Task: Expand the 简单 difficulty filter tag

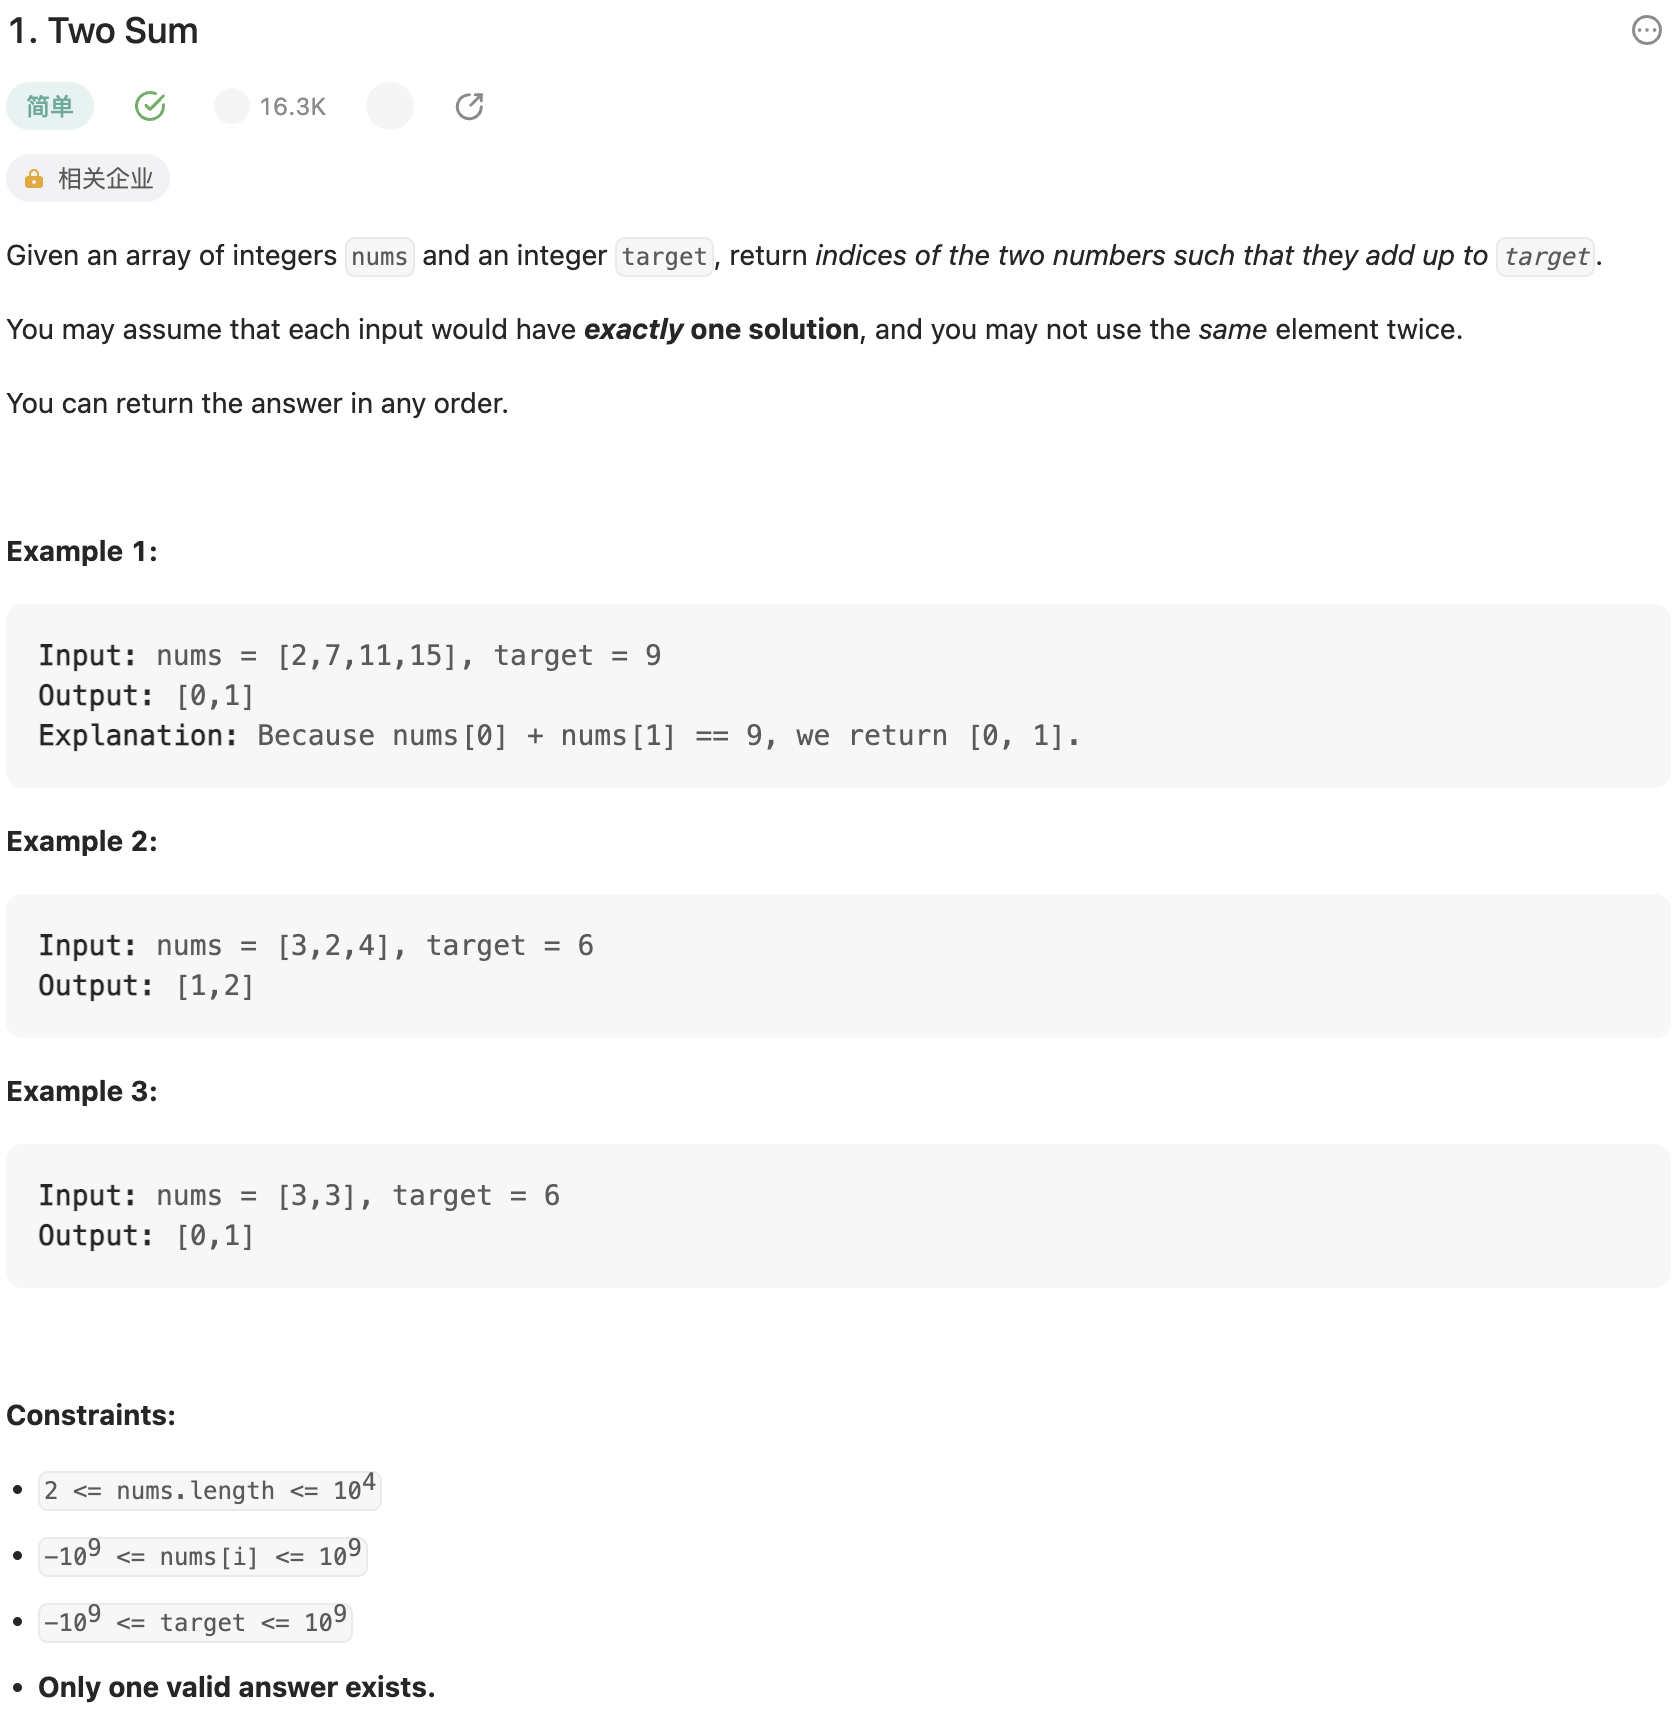Action: tap(49, 106)
